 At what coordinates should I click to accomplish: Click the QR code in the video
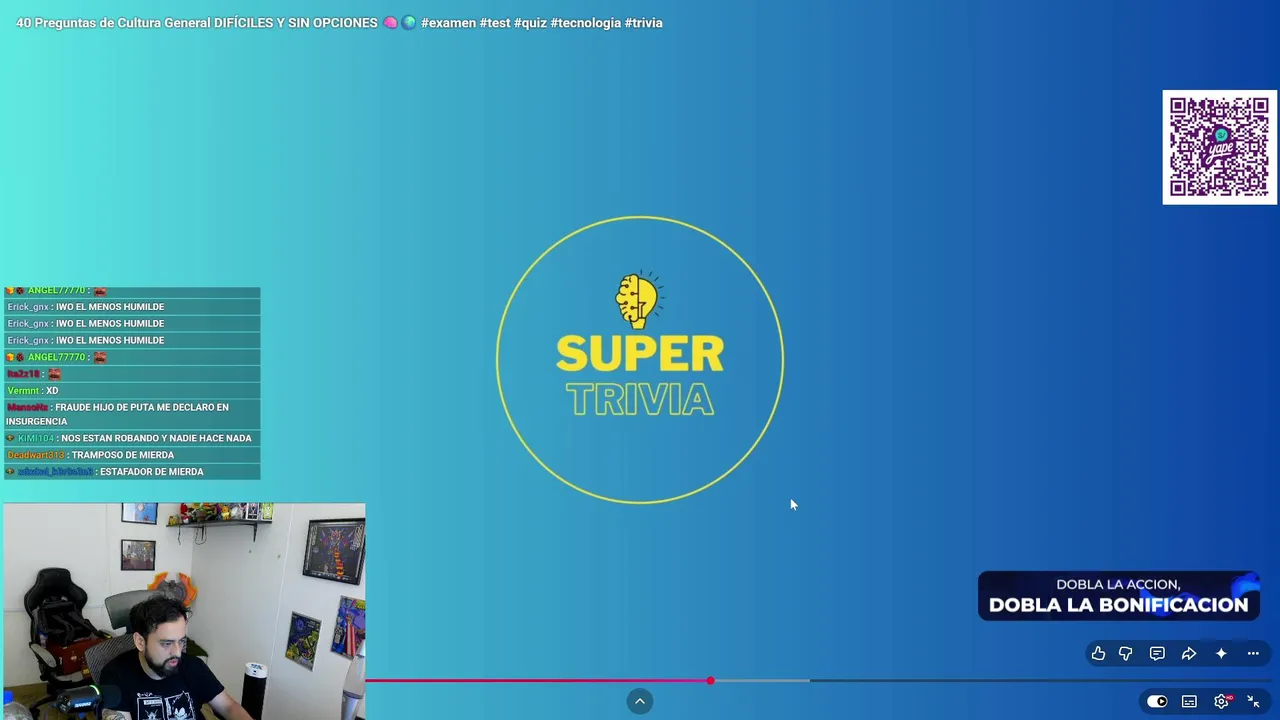click(x=1219, y=147)
